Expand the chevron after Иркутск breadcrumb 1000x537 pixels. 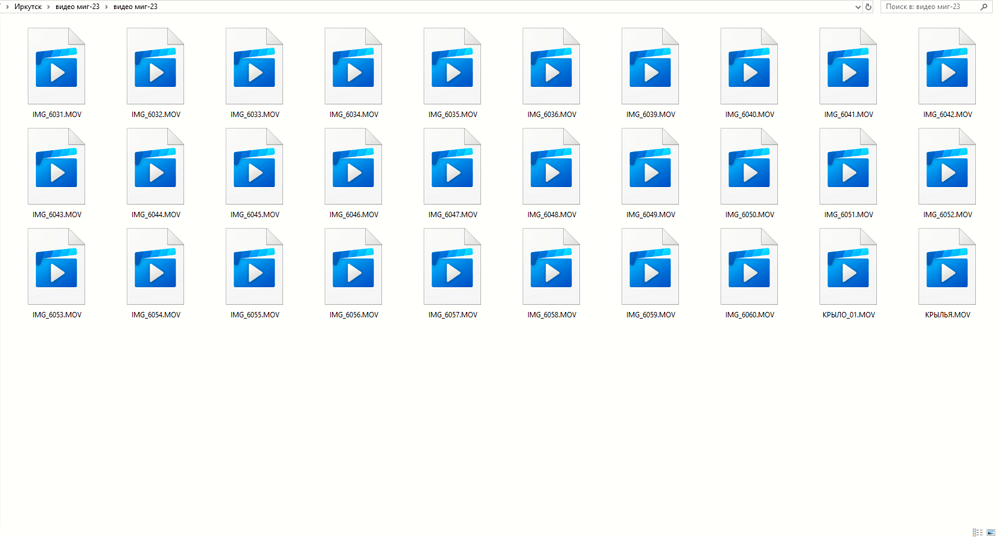[x=48, y=7]
